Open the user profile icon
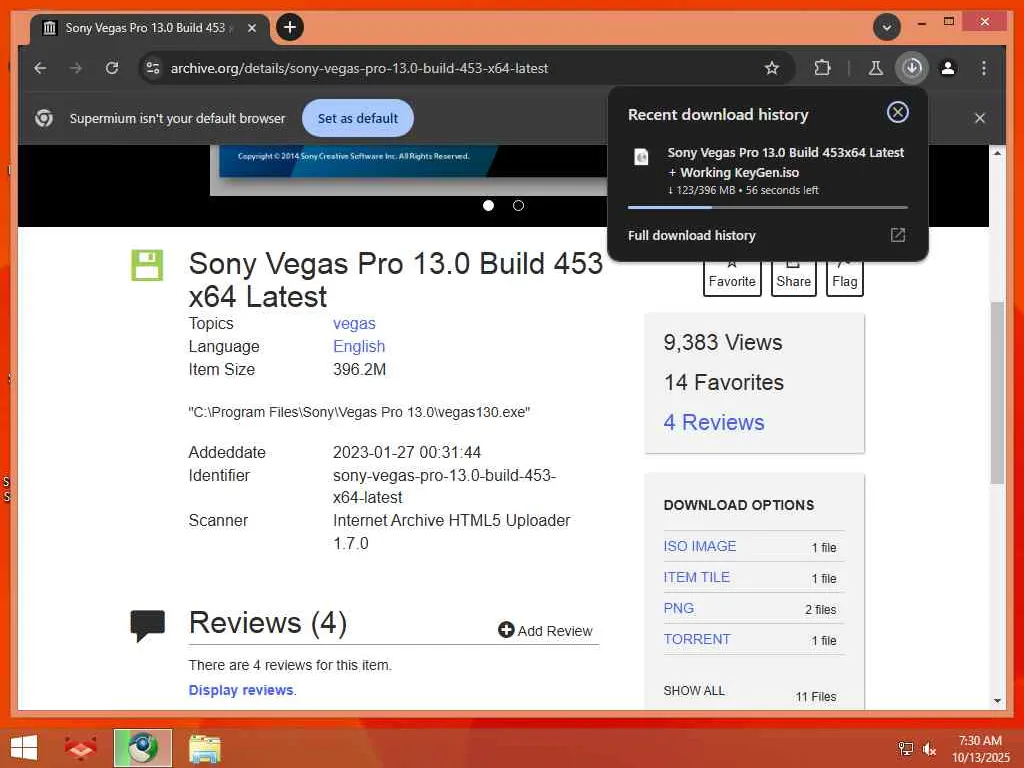This screenshot has height=768, width=1024. [x=948, y=68]
